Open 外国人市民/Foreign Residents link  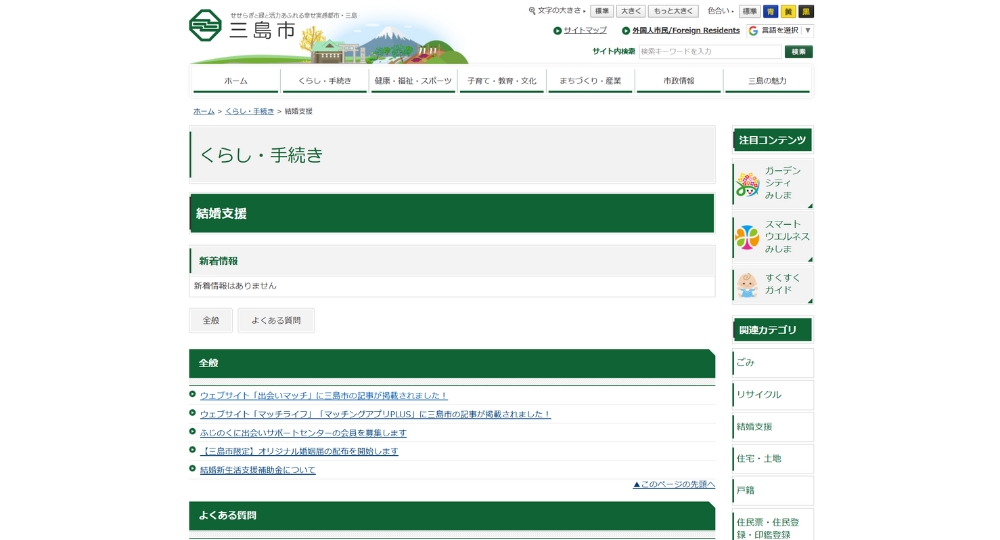coord(686,31)
